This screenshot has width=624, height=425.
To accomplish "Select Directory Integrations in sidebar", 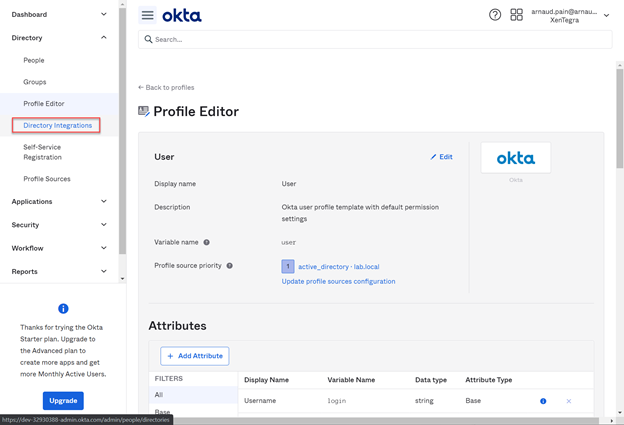I will [57, 126].
